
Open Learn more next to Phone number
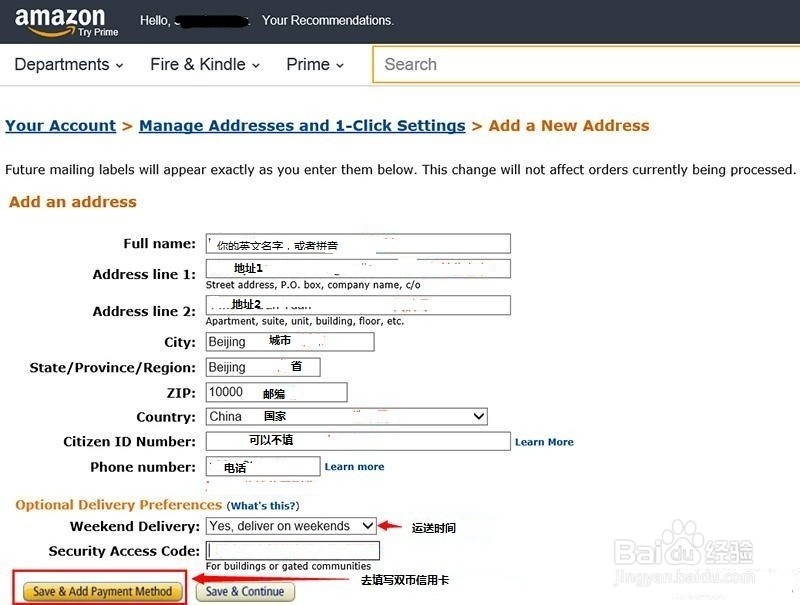tap(354, 466)
